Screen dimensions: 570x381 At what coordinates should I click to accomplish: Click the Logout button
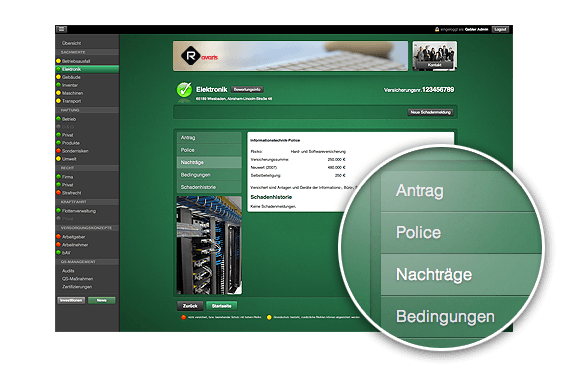(500, 29)
